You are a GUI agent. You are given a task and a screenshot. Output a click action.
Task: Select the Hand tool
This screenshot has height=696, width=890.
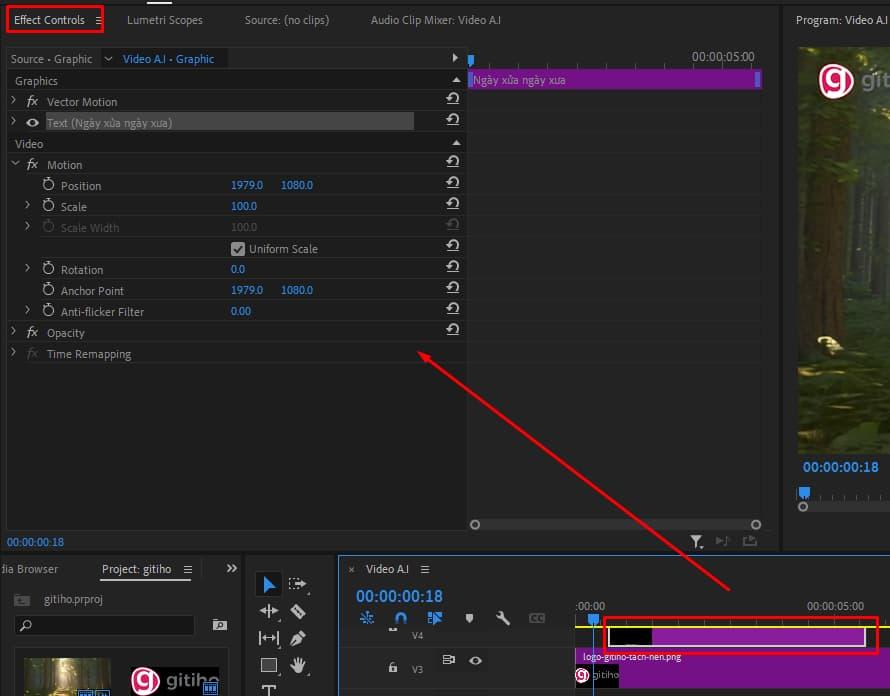[x=296, y=665]
